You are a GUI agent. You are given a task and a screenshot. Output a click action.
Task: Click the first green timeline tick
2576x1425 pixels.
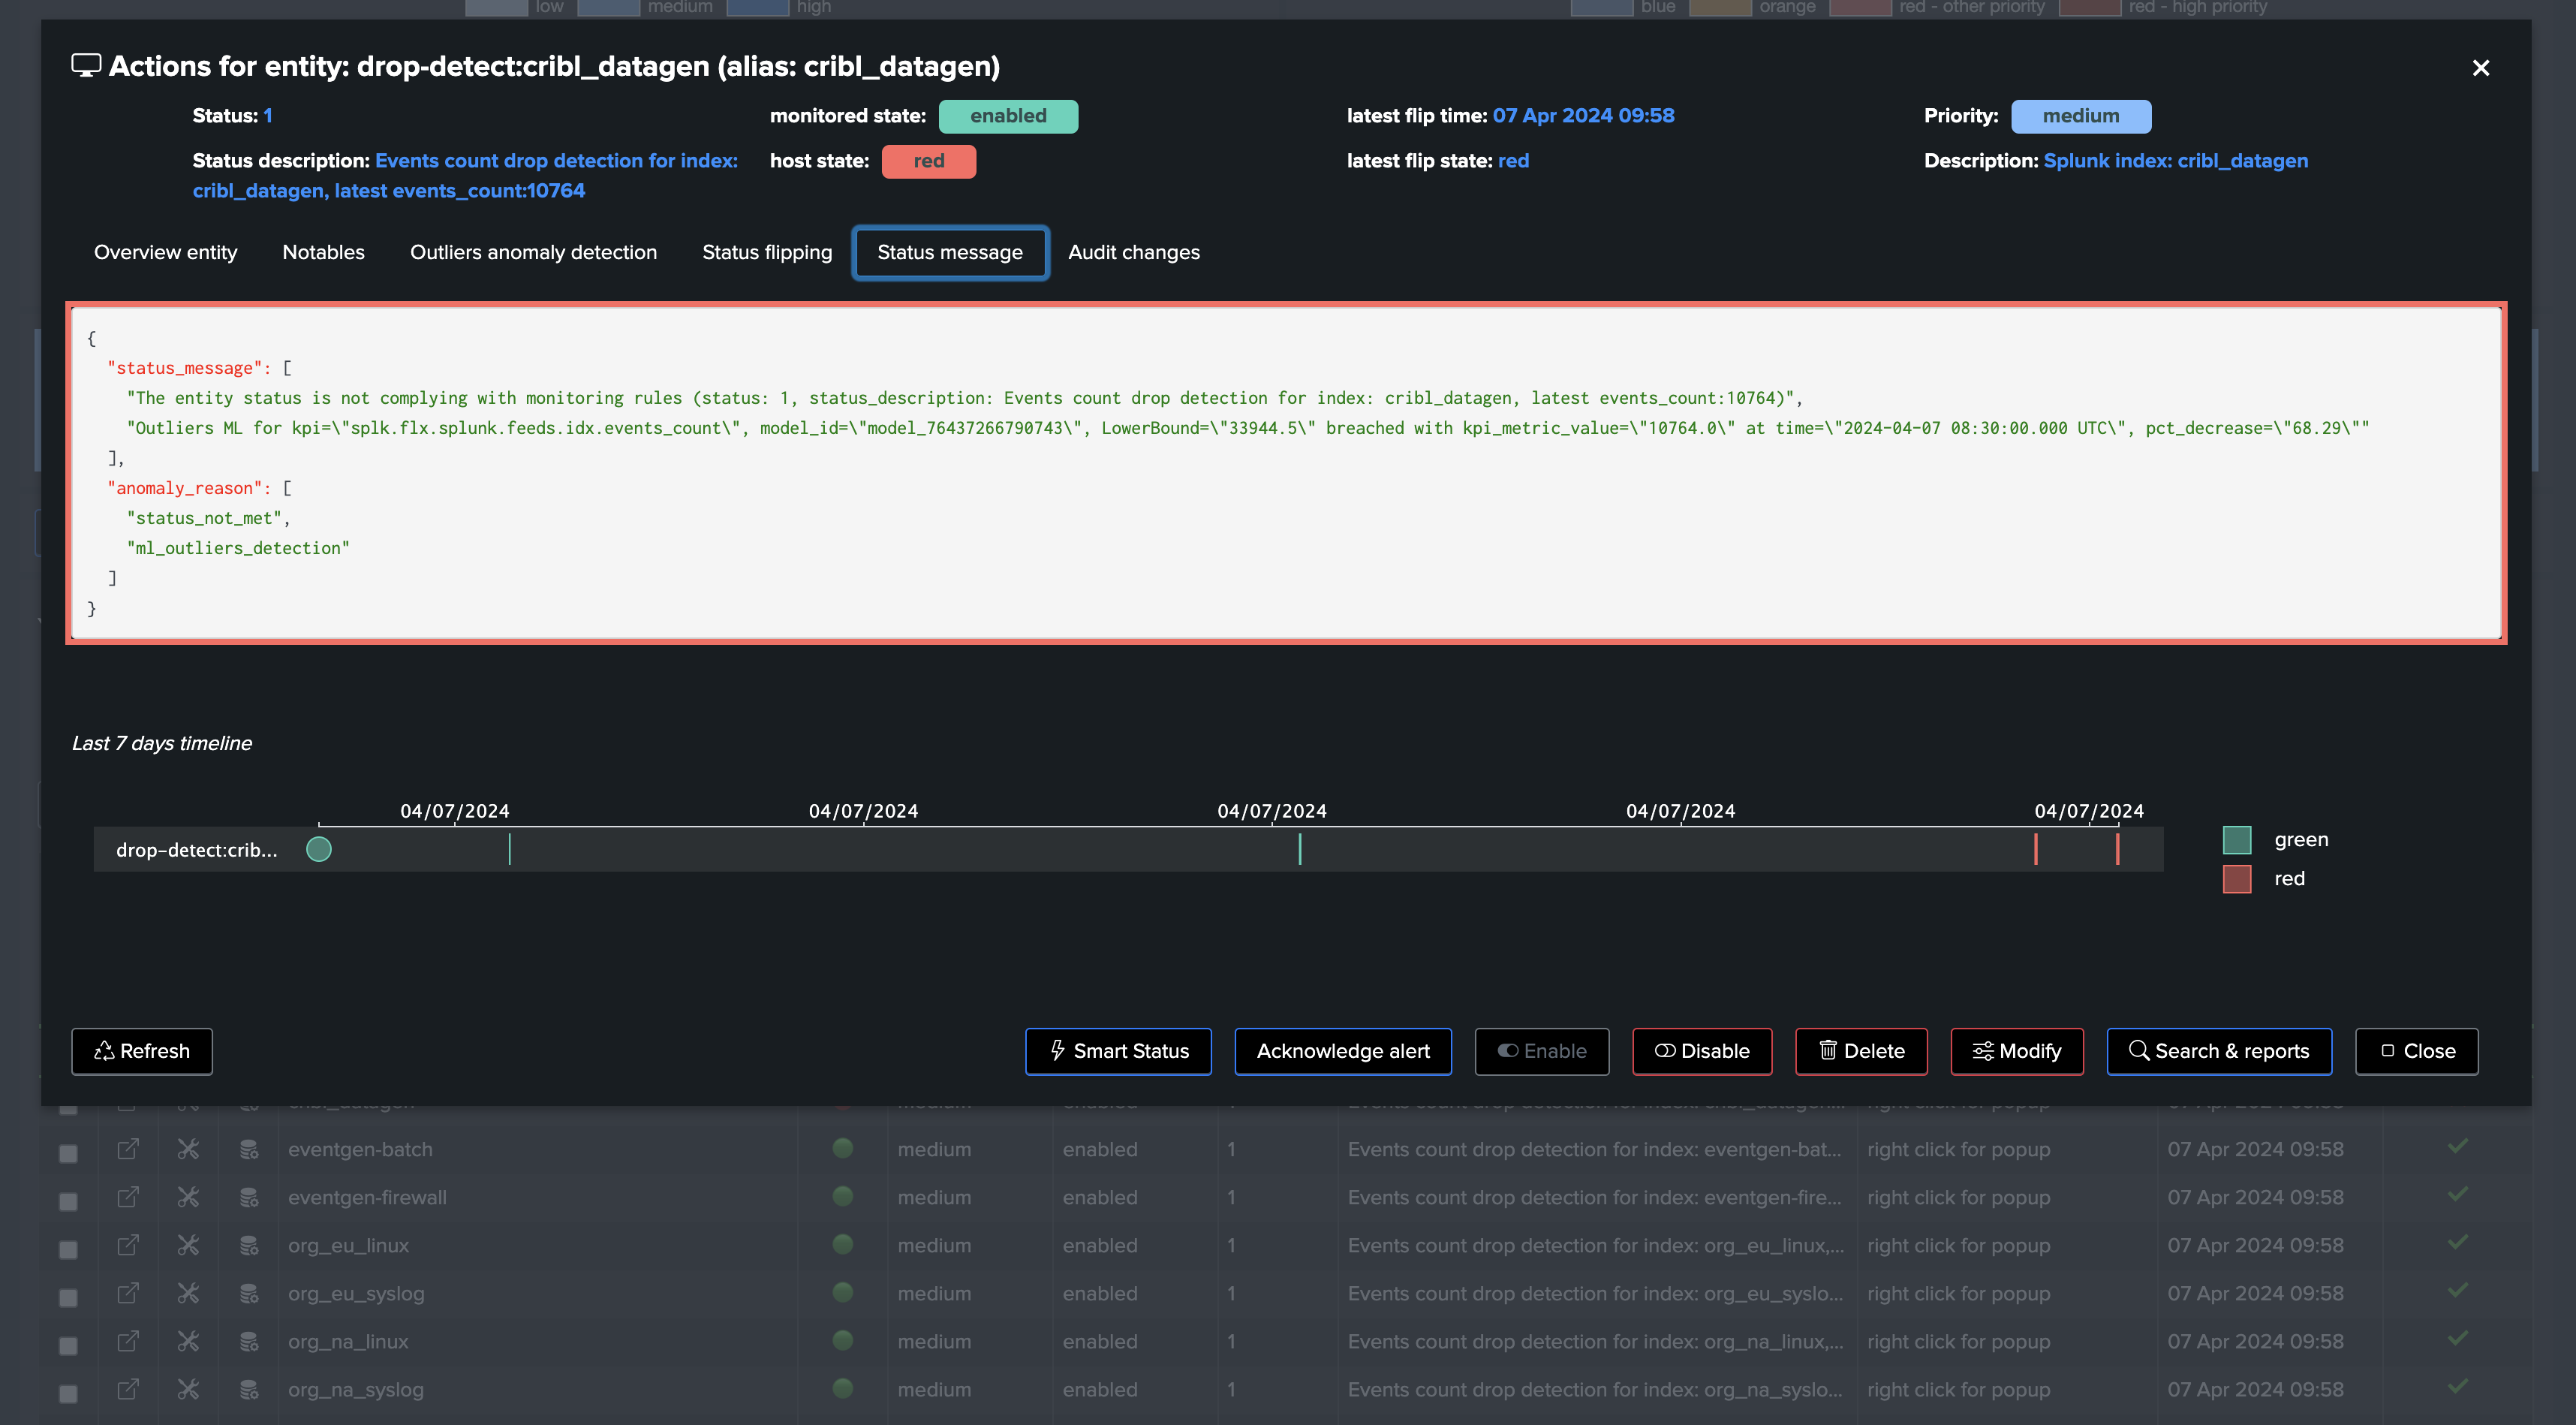(509, 849)
